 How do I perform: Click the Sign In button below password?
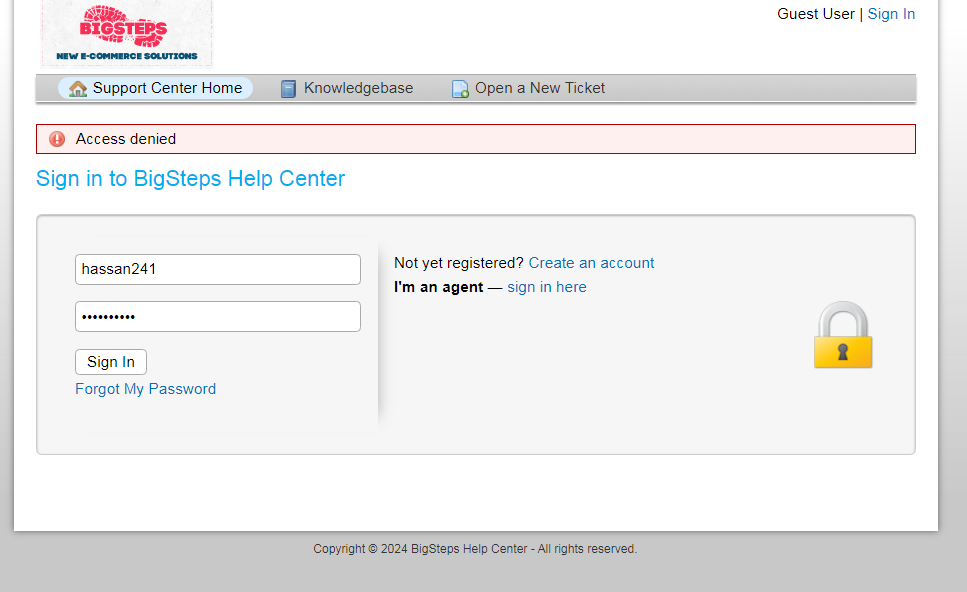tap(111, 362)
